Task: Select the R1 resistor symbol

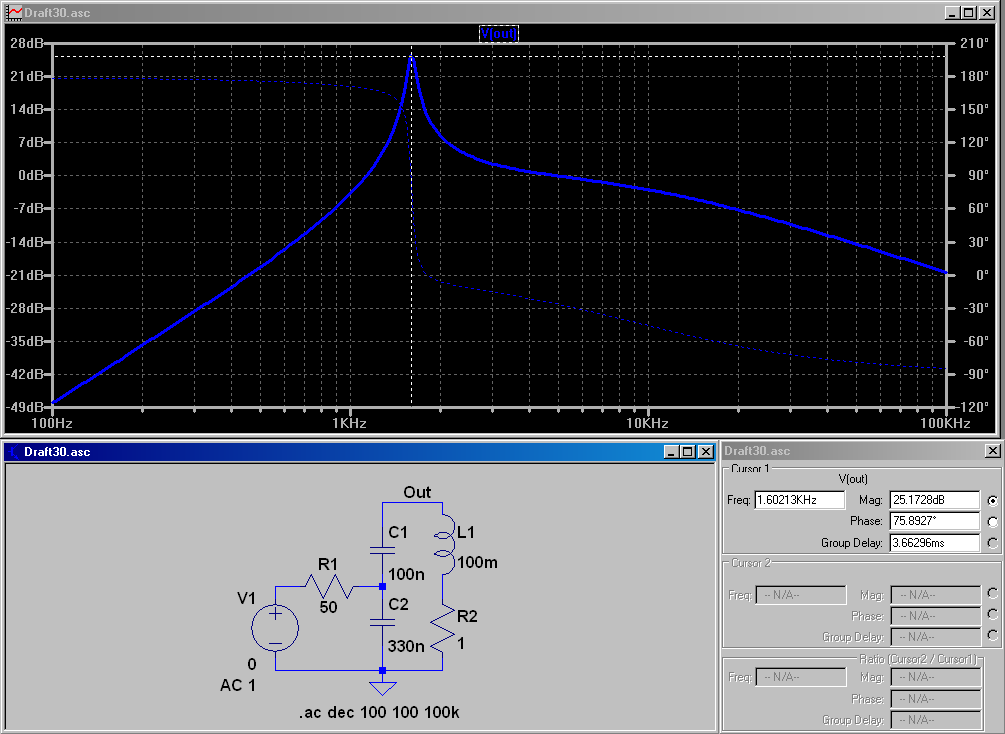Action: 328,587
